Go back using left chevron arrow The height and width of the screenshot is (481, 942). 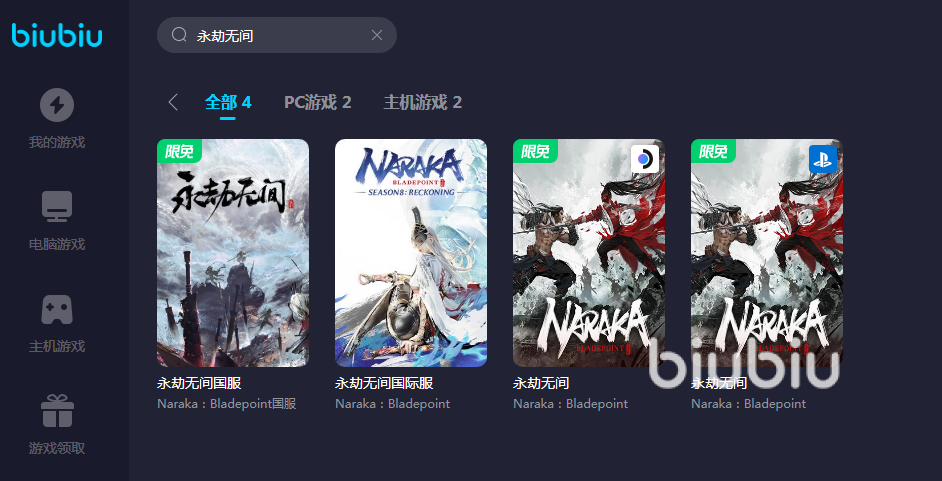click(173, 102)
